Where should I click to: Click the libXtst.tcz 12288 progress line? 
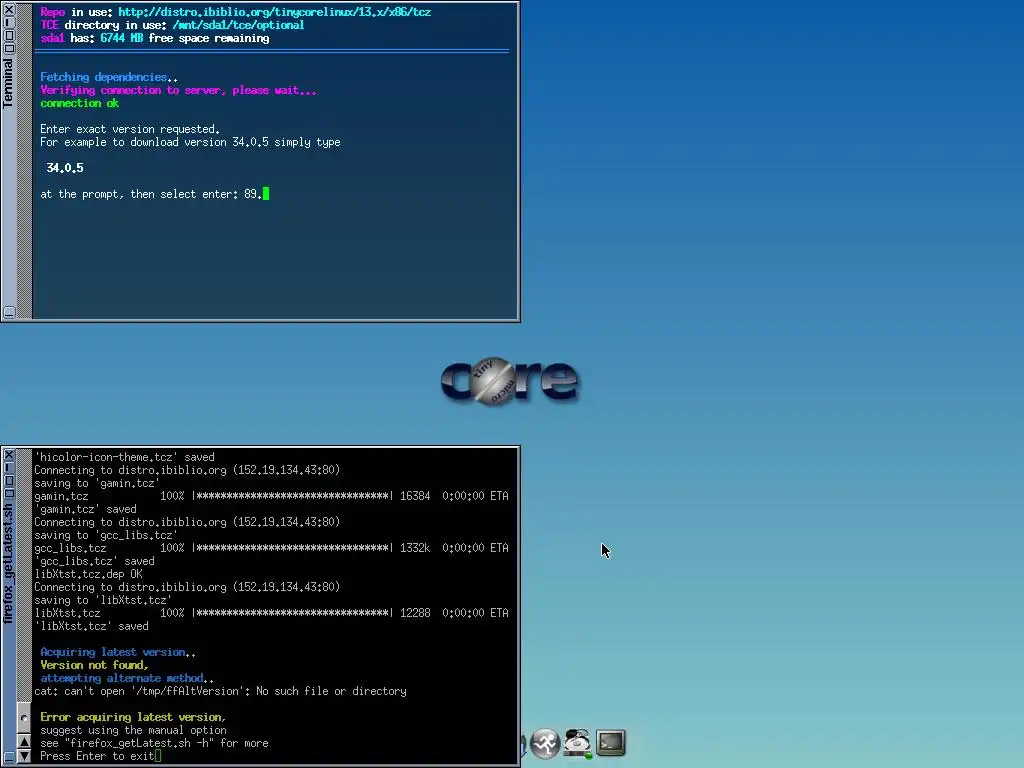[x=271, y=613]
